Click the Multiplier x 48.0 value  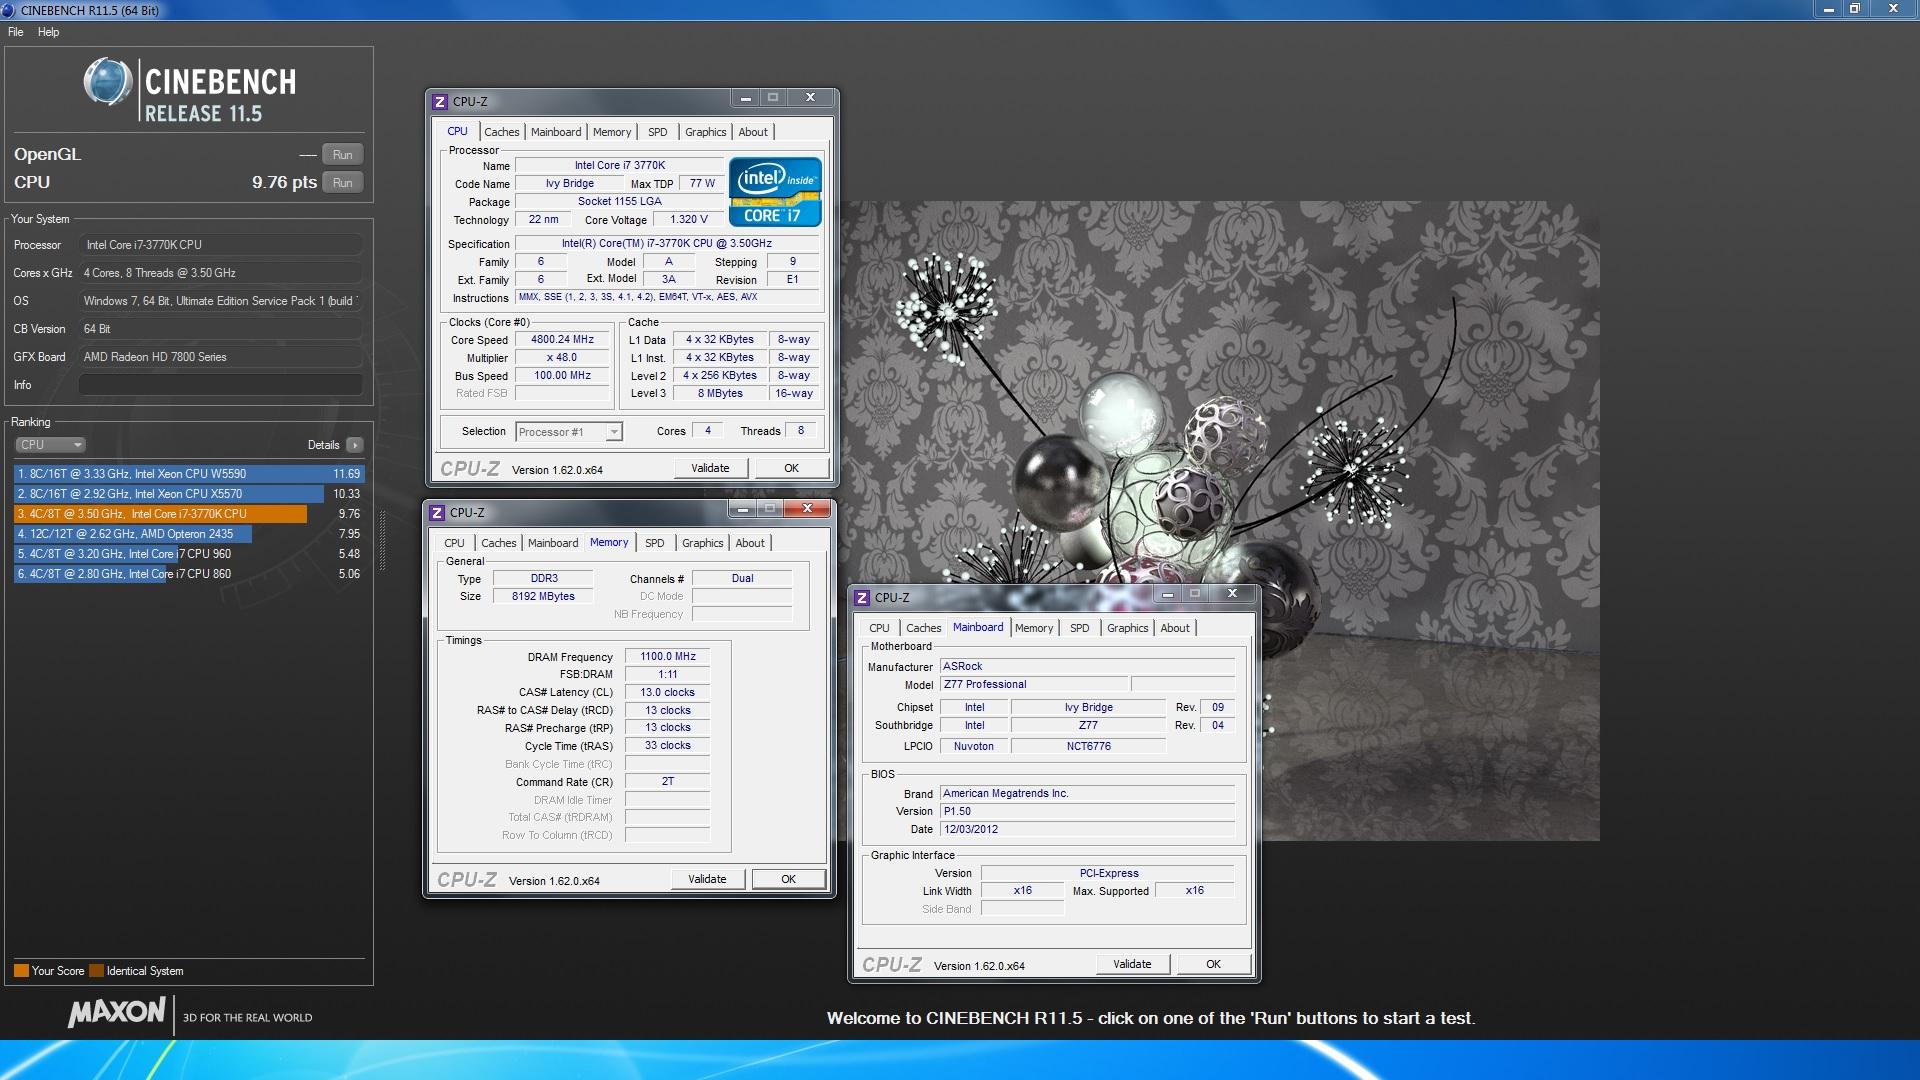(x=562, y=358)
